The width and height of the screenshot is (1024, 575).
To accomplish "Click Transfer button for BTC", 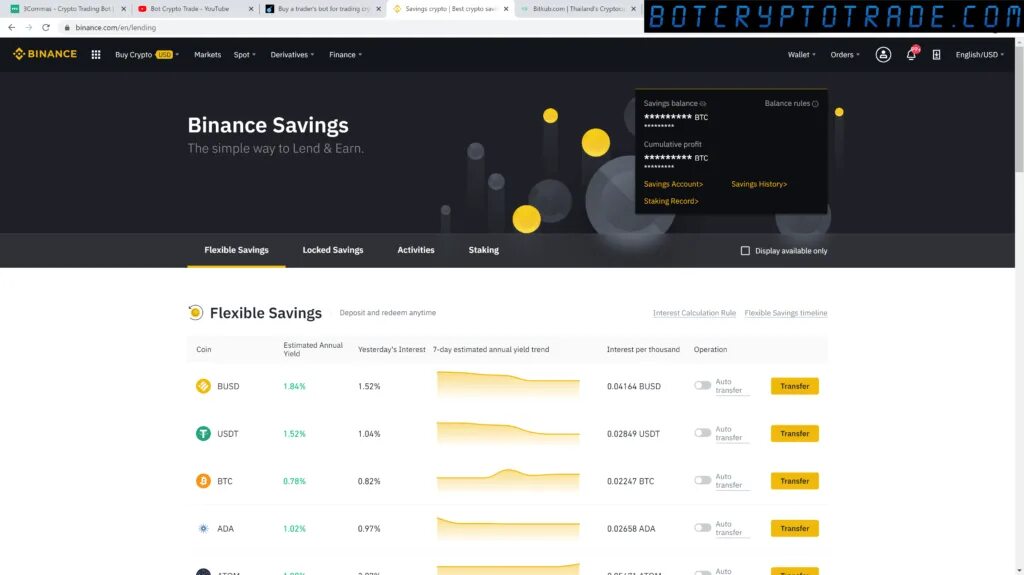I will [x=794, y=481].
